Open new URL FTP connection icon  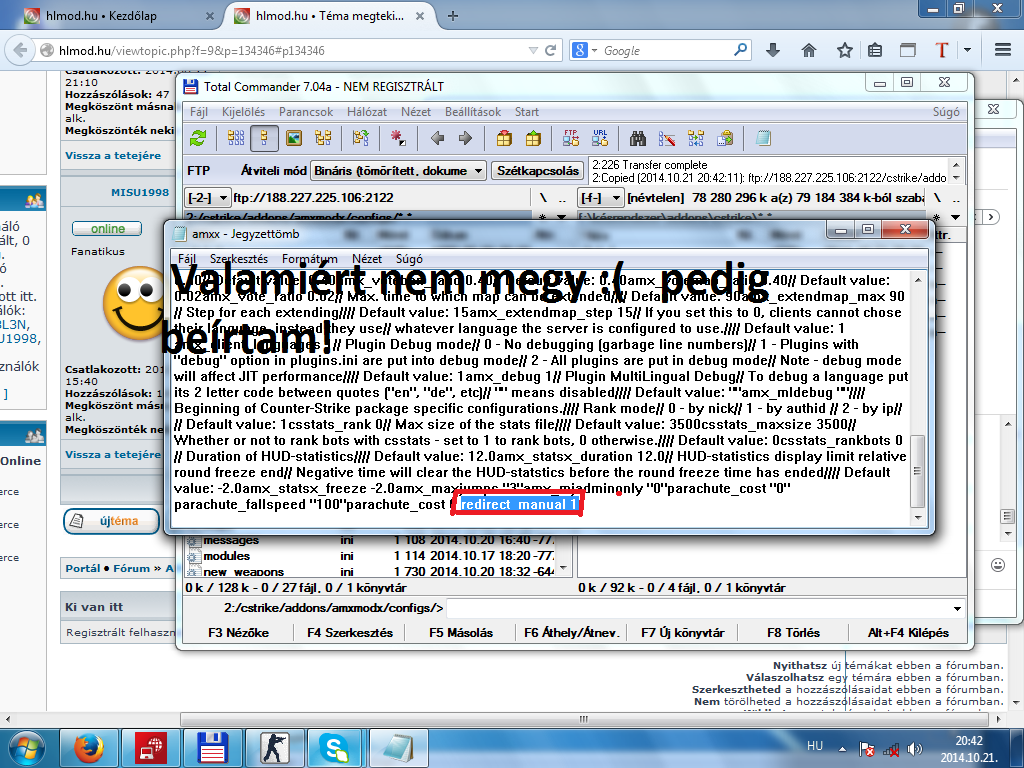pos(600,138)
